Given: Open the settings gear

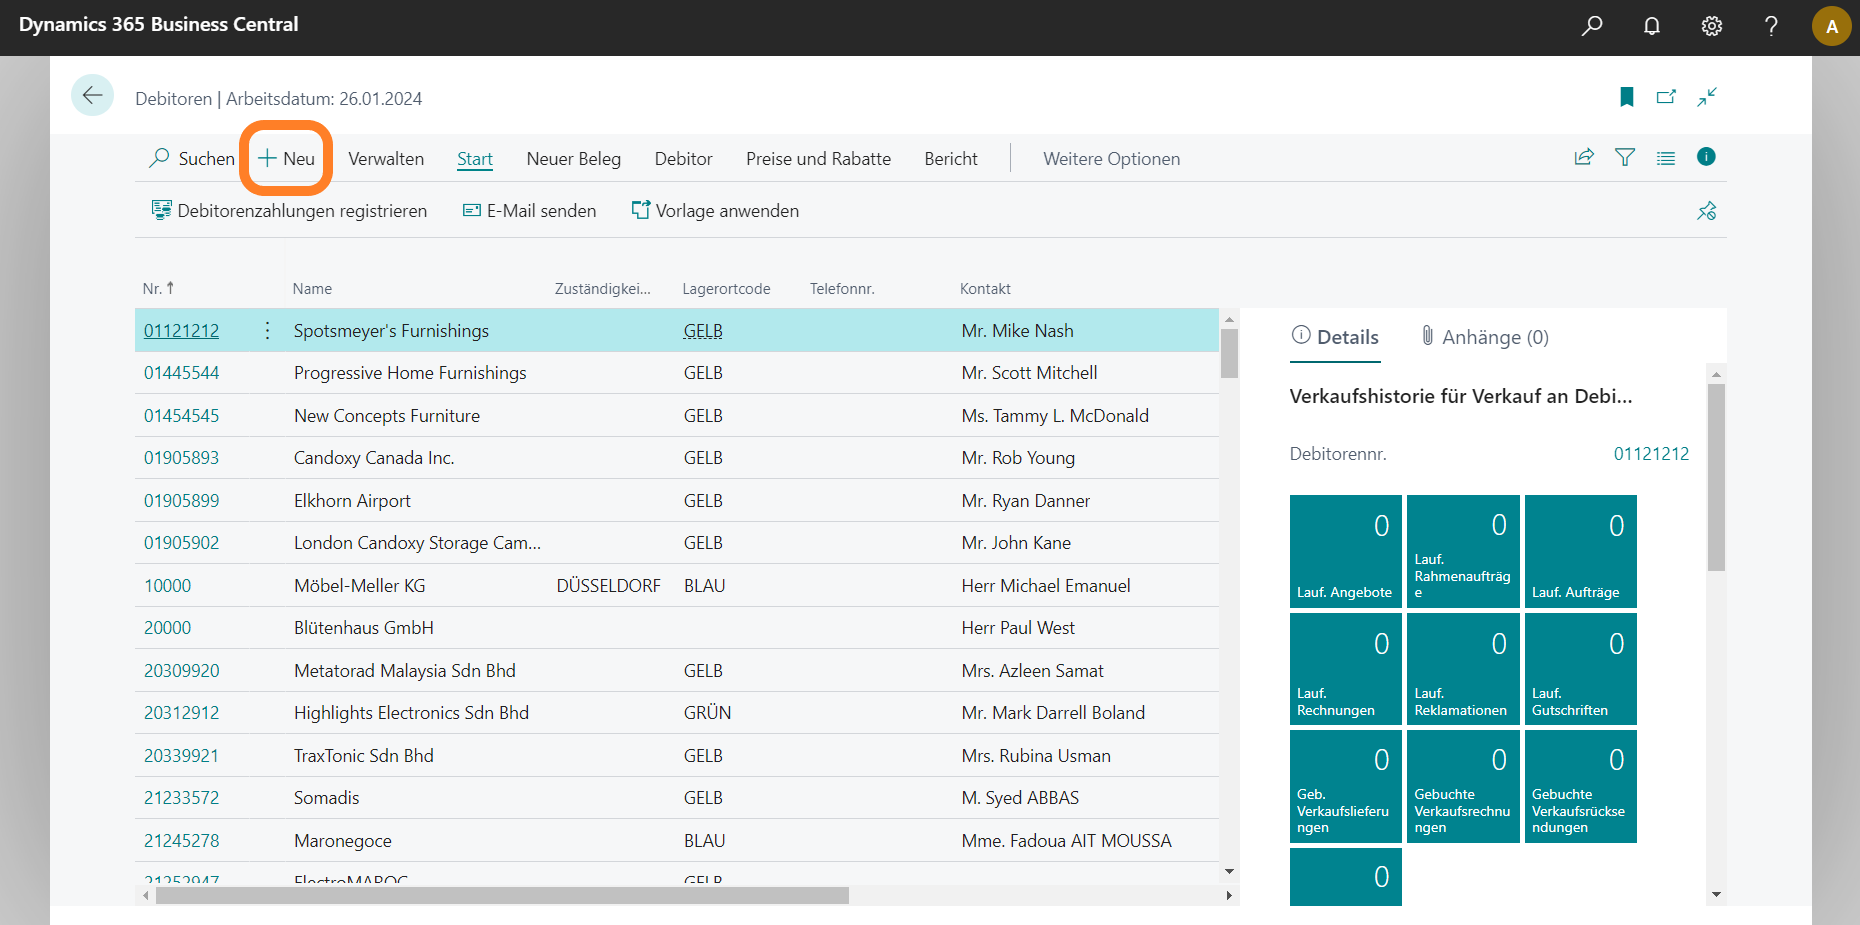Looking at the screenshot, I should (1712, 26).
